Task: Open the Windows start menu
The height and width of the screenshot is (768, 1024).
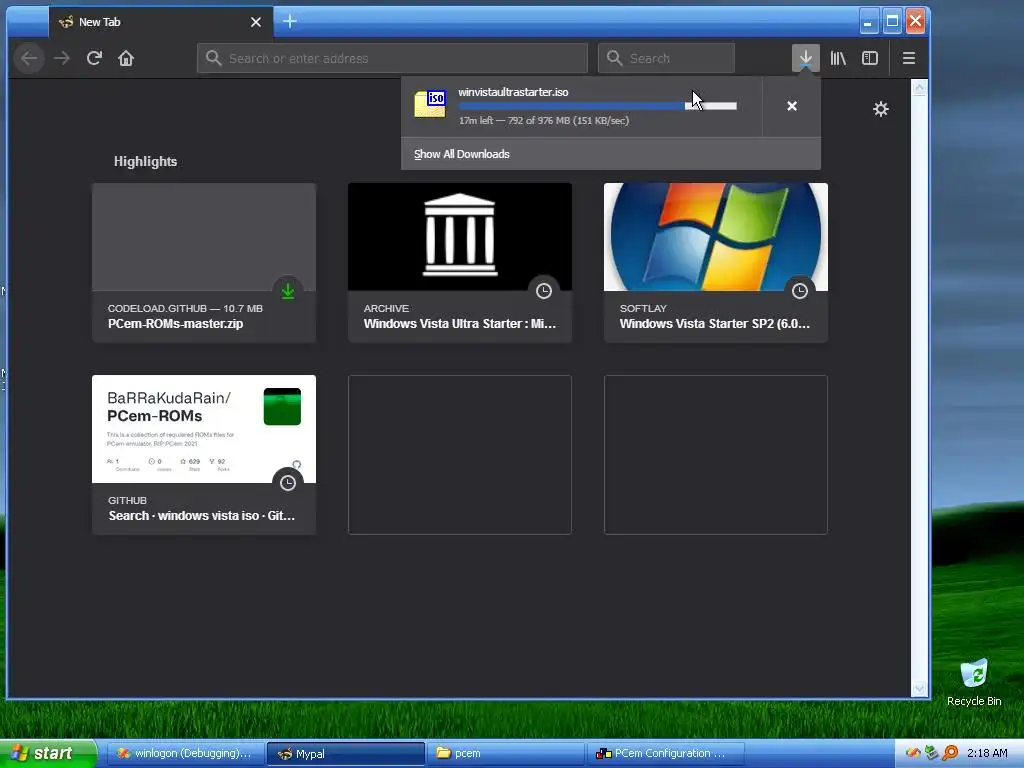Action: pyautogui.click(x=48, y=753)
